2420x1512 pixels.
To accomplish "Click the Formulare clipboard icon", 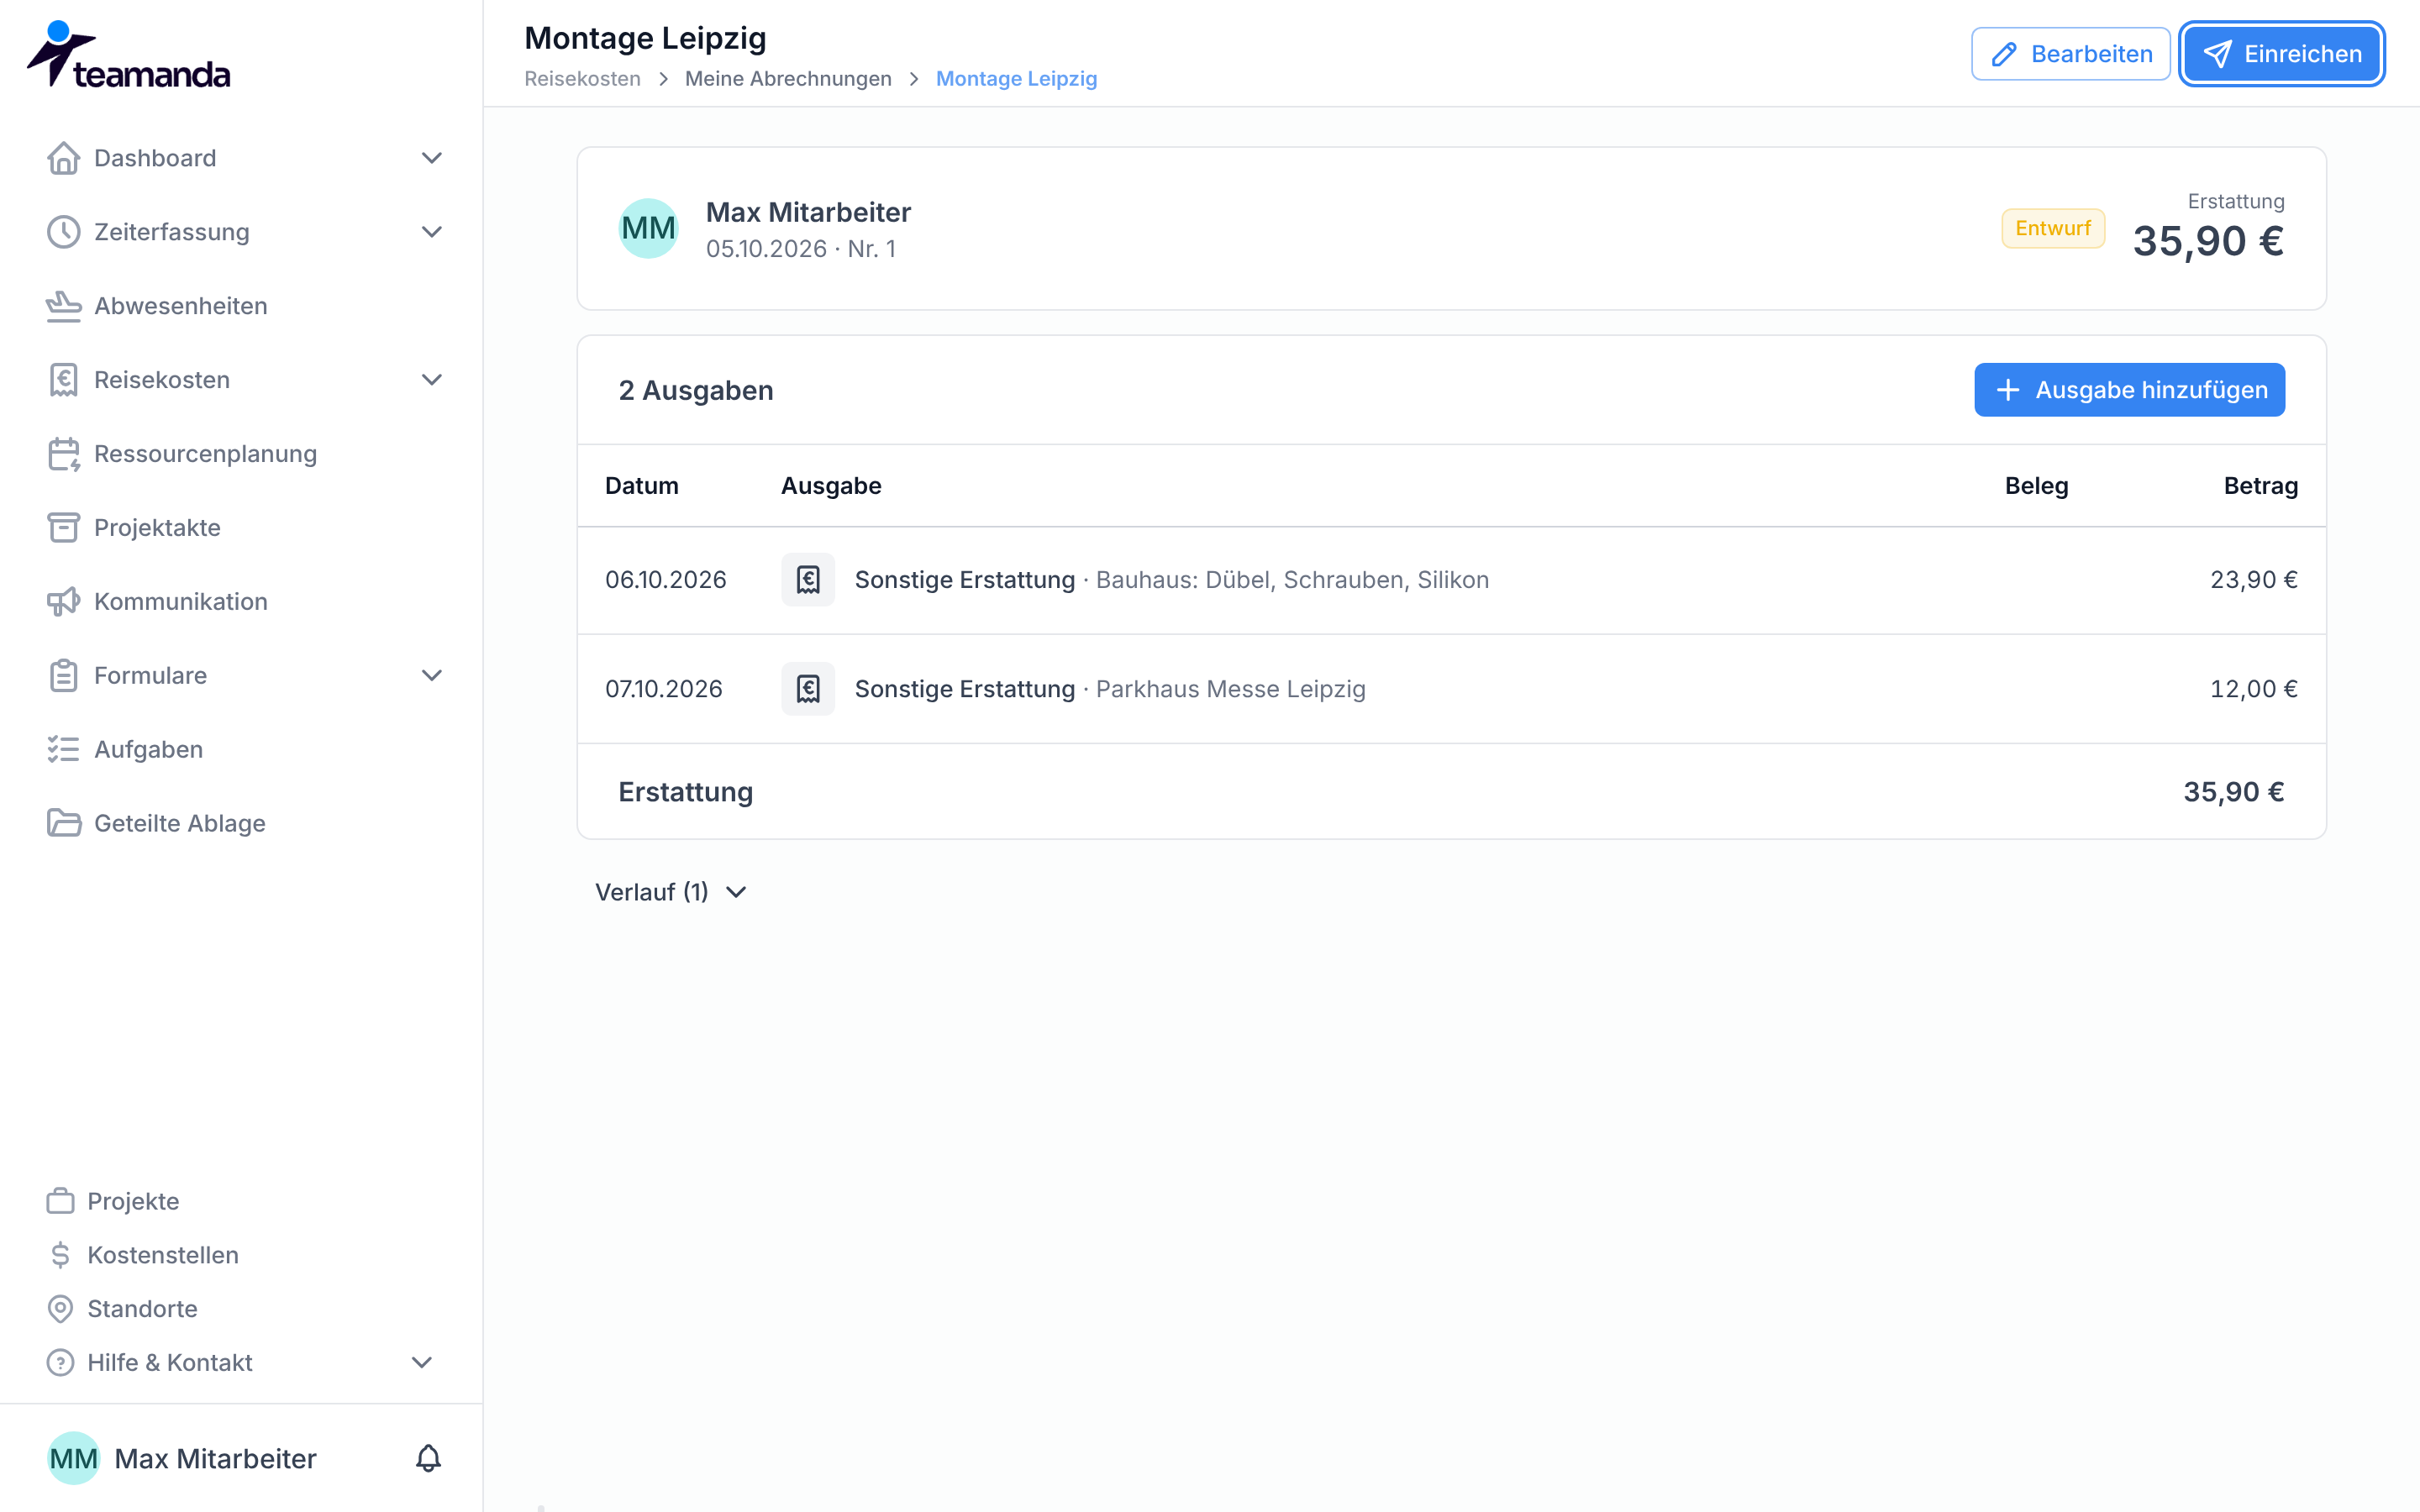I will [x=63, y=676].
